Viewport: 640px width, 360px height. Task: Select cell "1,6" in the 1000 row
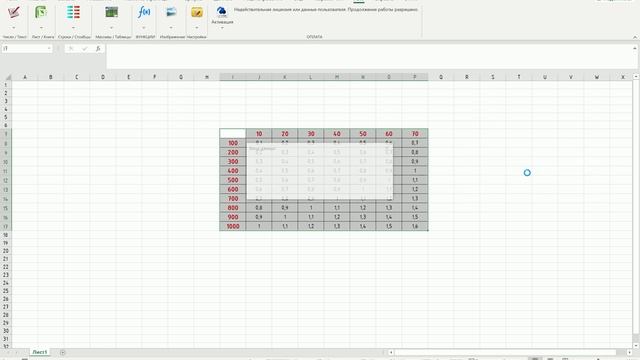pyautogui.click(x=415, y=226)
